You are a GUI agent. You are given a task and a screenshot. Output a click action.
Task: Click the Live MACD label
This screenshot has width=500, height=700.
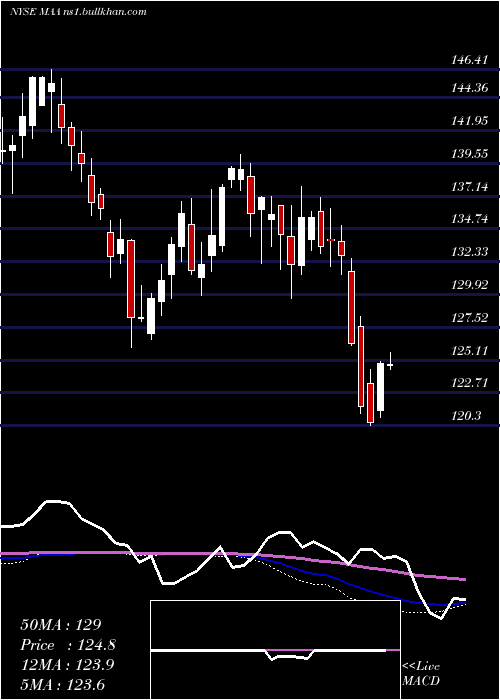(x=421, y=673)
